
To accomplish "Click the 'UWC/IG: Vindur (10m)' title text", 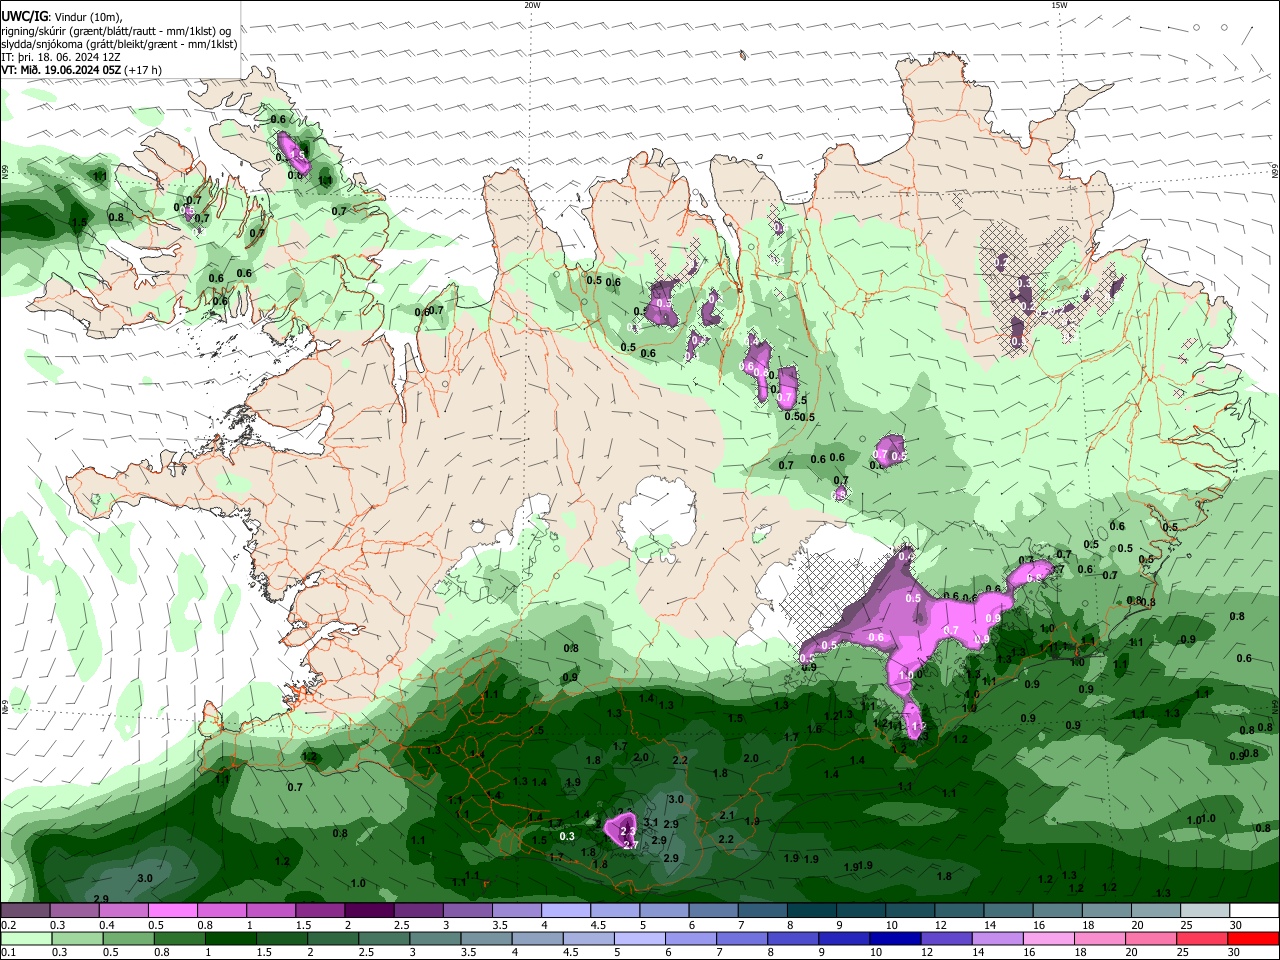I will (62, 16).
